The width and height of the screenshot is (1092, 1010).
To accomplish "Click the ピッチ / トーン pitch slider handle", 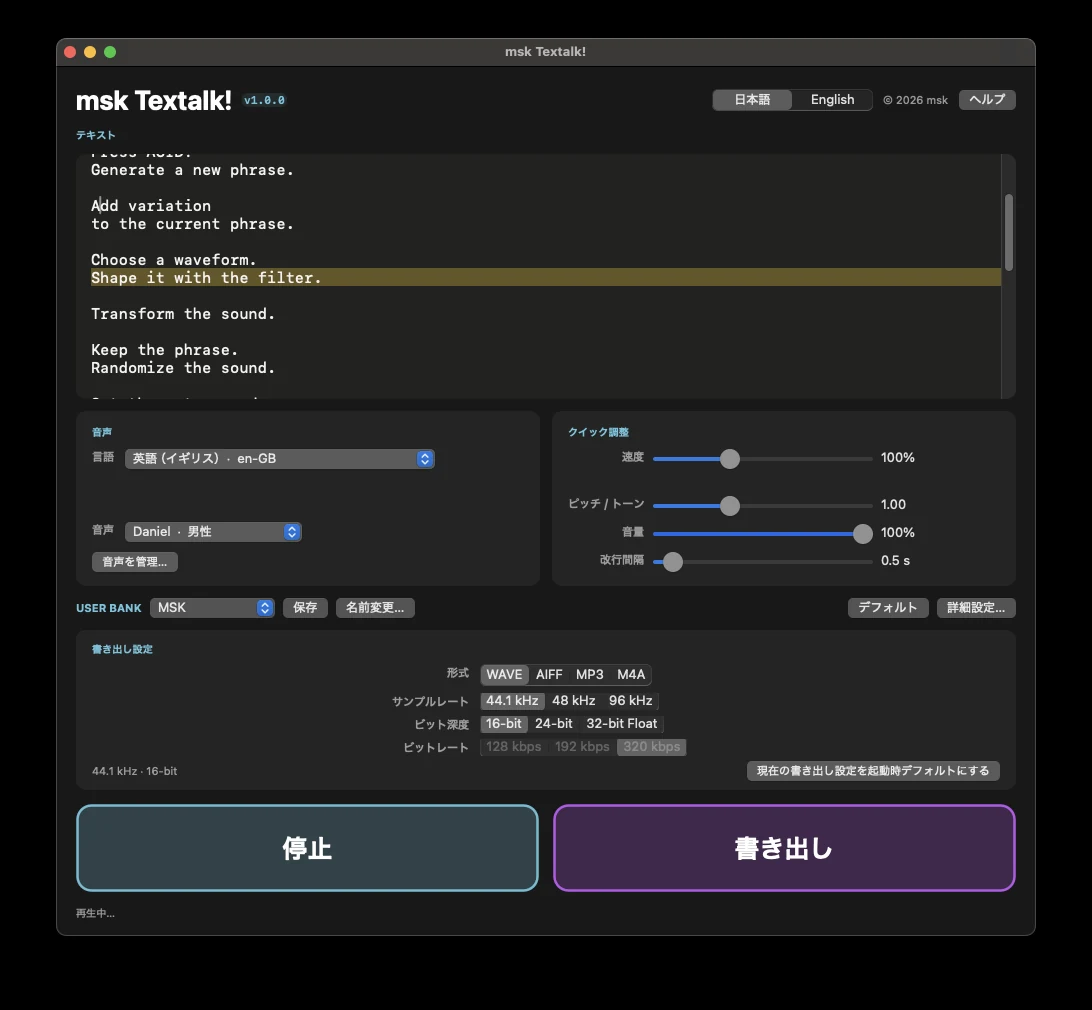I will [729, 505].
